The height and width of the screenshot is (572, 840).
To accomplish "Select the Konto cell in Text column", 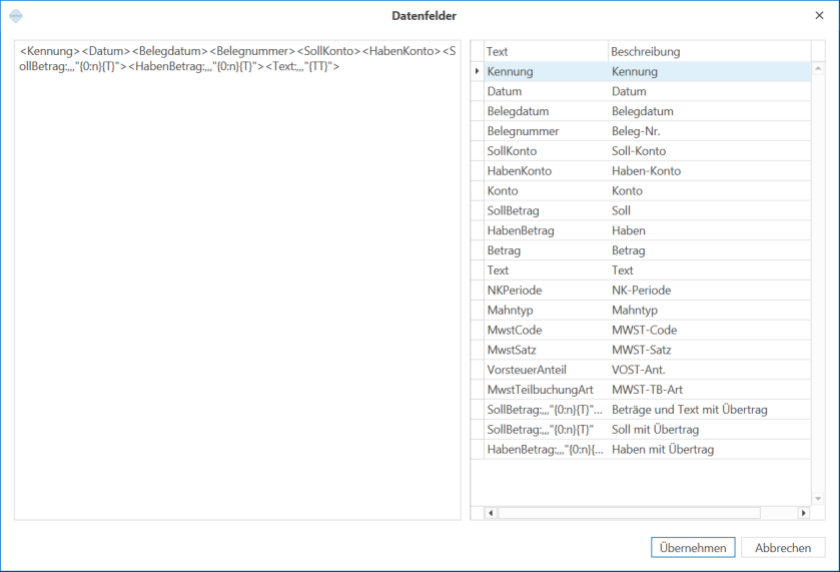I will point(546,190).
